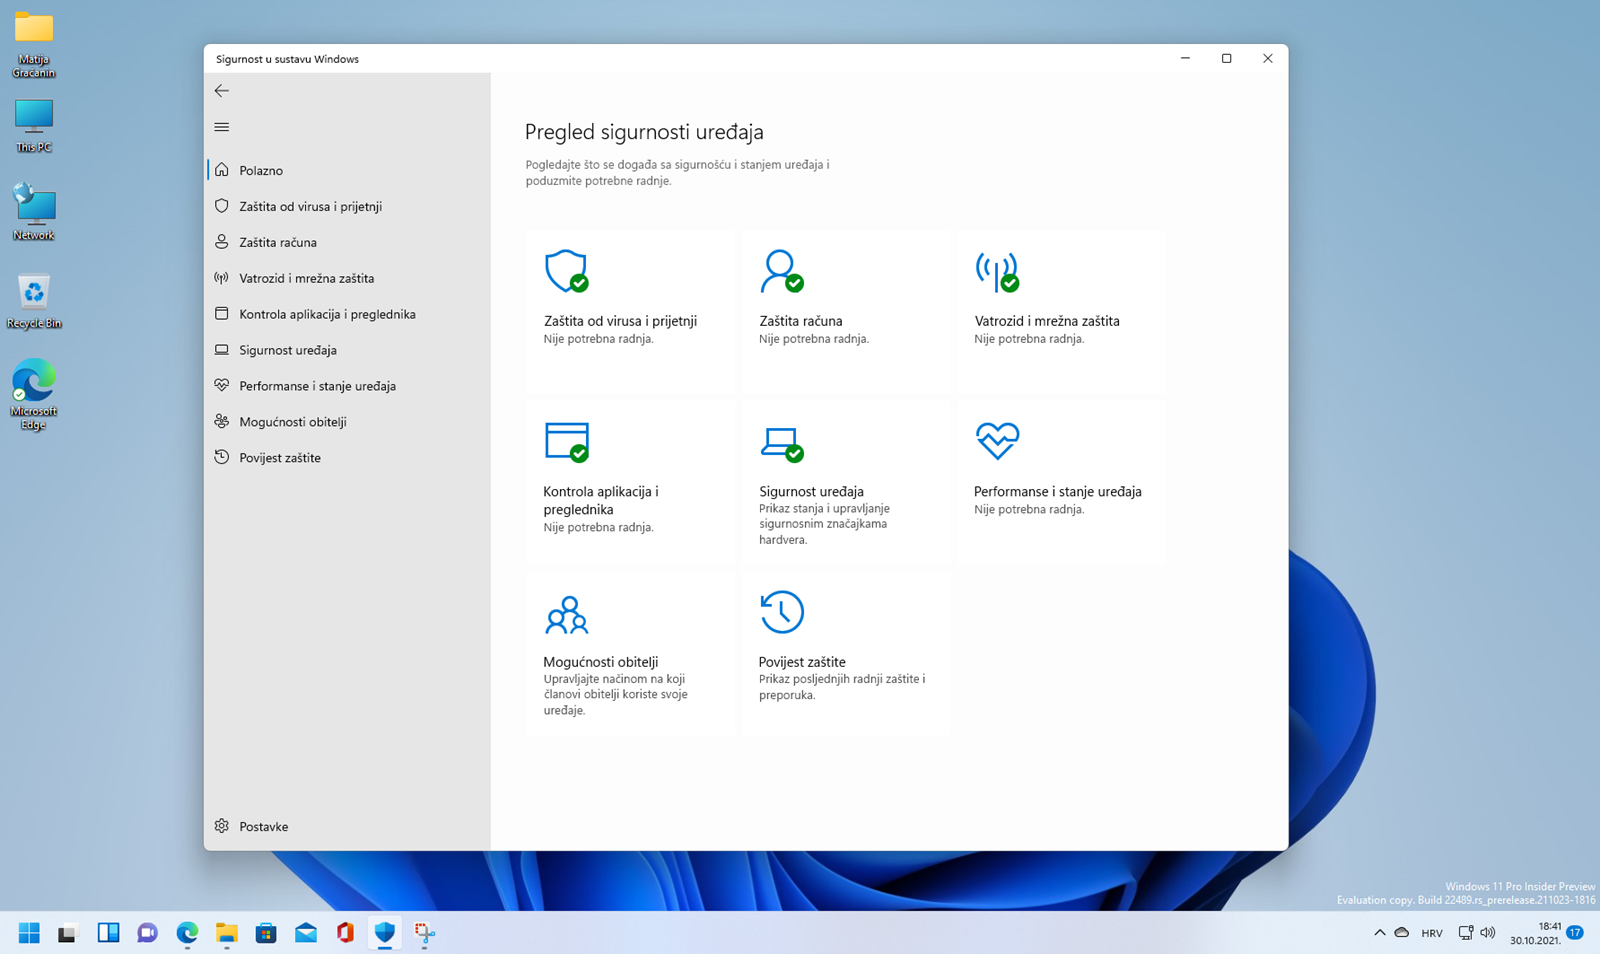Click Windows Security shield in taskbar

point(385,933)
